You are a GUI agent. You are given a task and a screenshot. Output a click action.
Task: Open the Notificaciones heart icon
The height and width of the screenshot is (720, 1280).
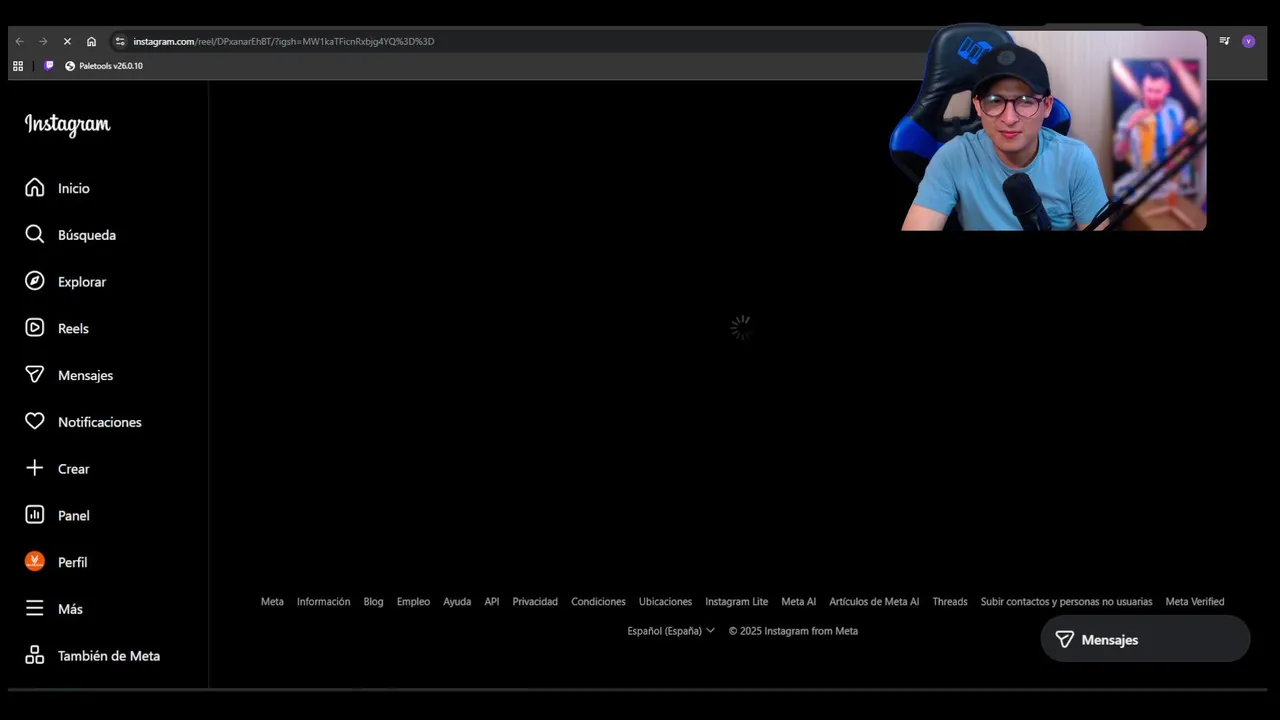tap(35, 421)
